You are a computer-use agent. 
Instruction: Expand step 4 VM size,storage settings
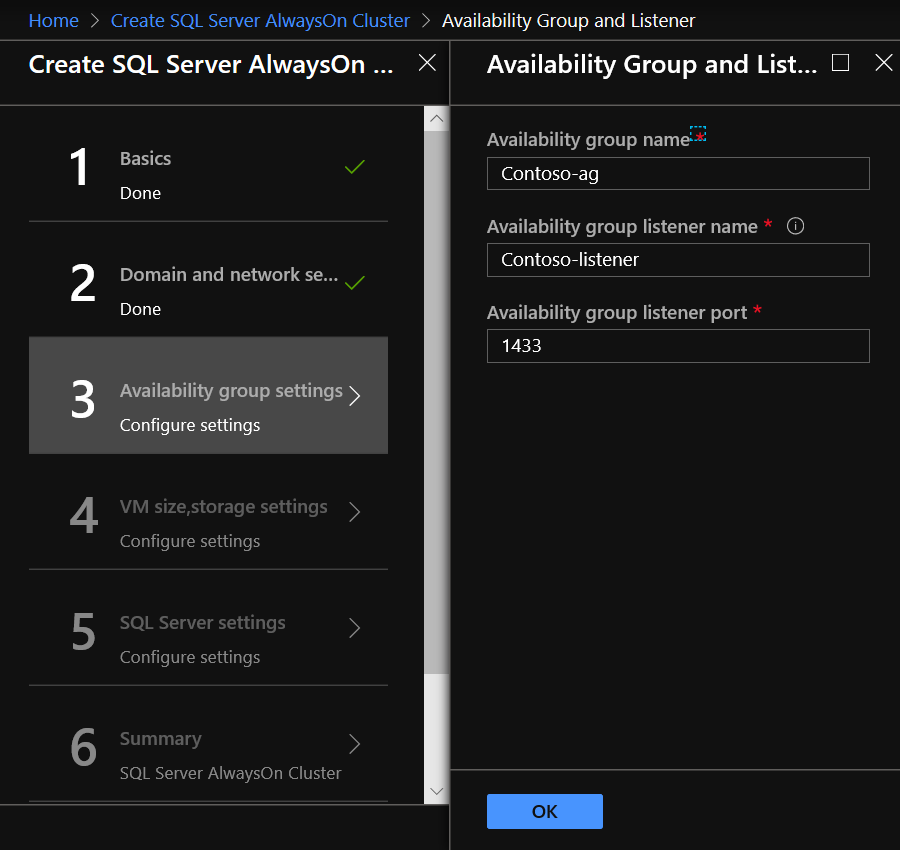[x=353, y=512]
